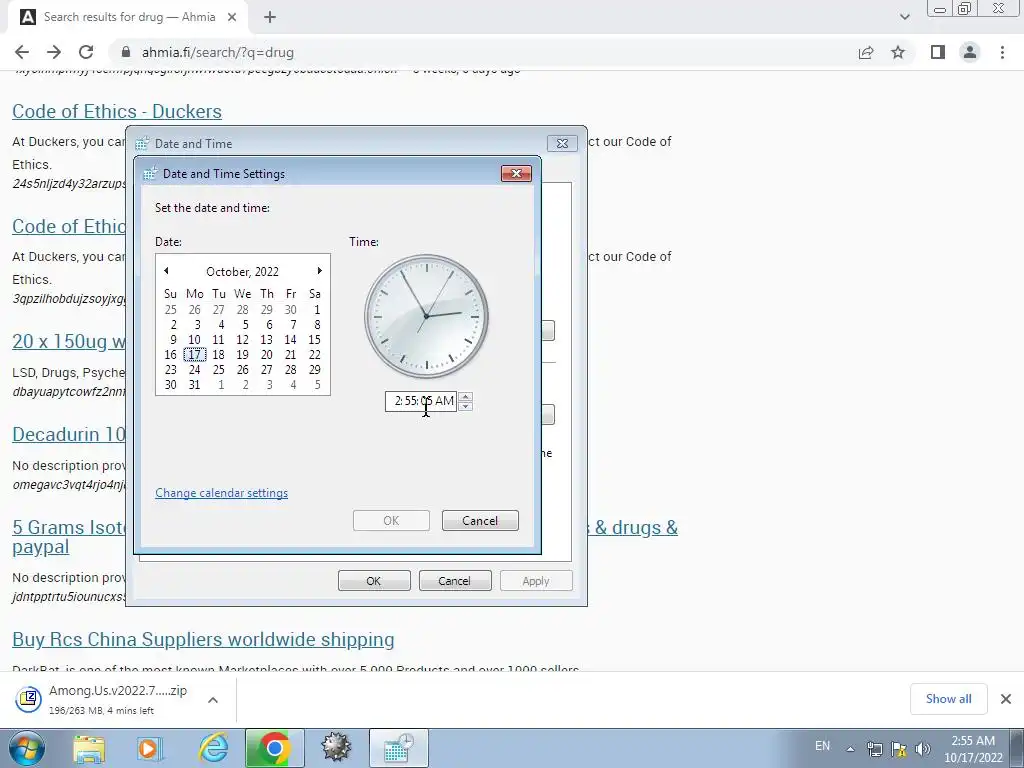Open the Decadurin result link
Viewport: 1024px width, 768px height.
tap(69, 434)
